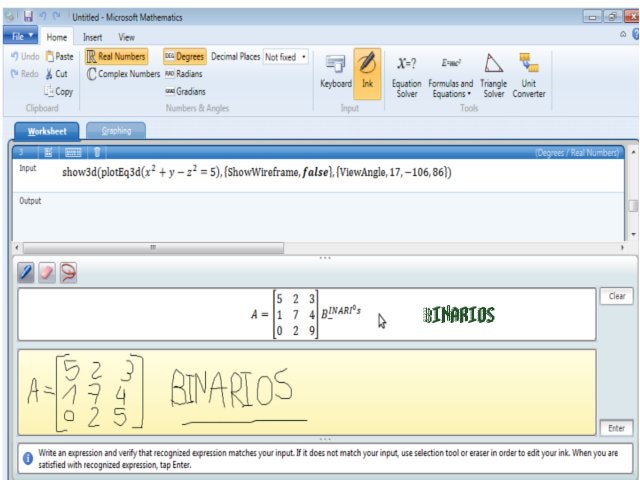This screenshot has height=480, width=640.
Task: Expand the Formulas and Equations menu
Action: pyautogui.click(x=450, y=75)
